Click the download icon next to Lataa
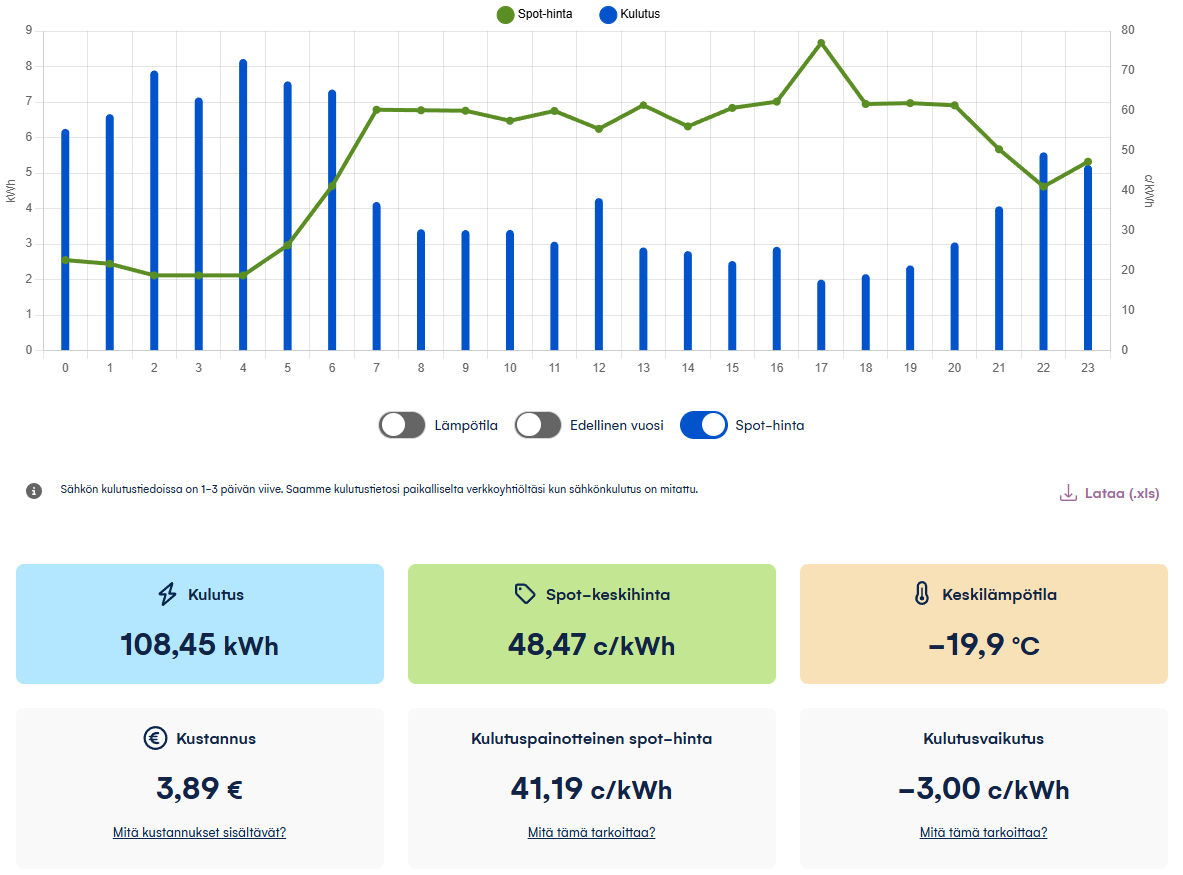The height and width of the screenshot is (875, 1183). (1068, 493)
